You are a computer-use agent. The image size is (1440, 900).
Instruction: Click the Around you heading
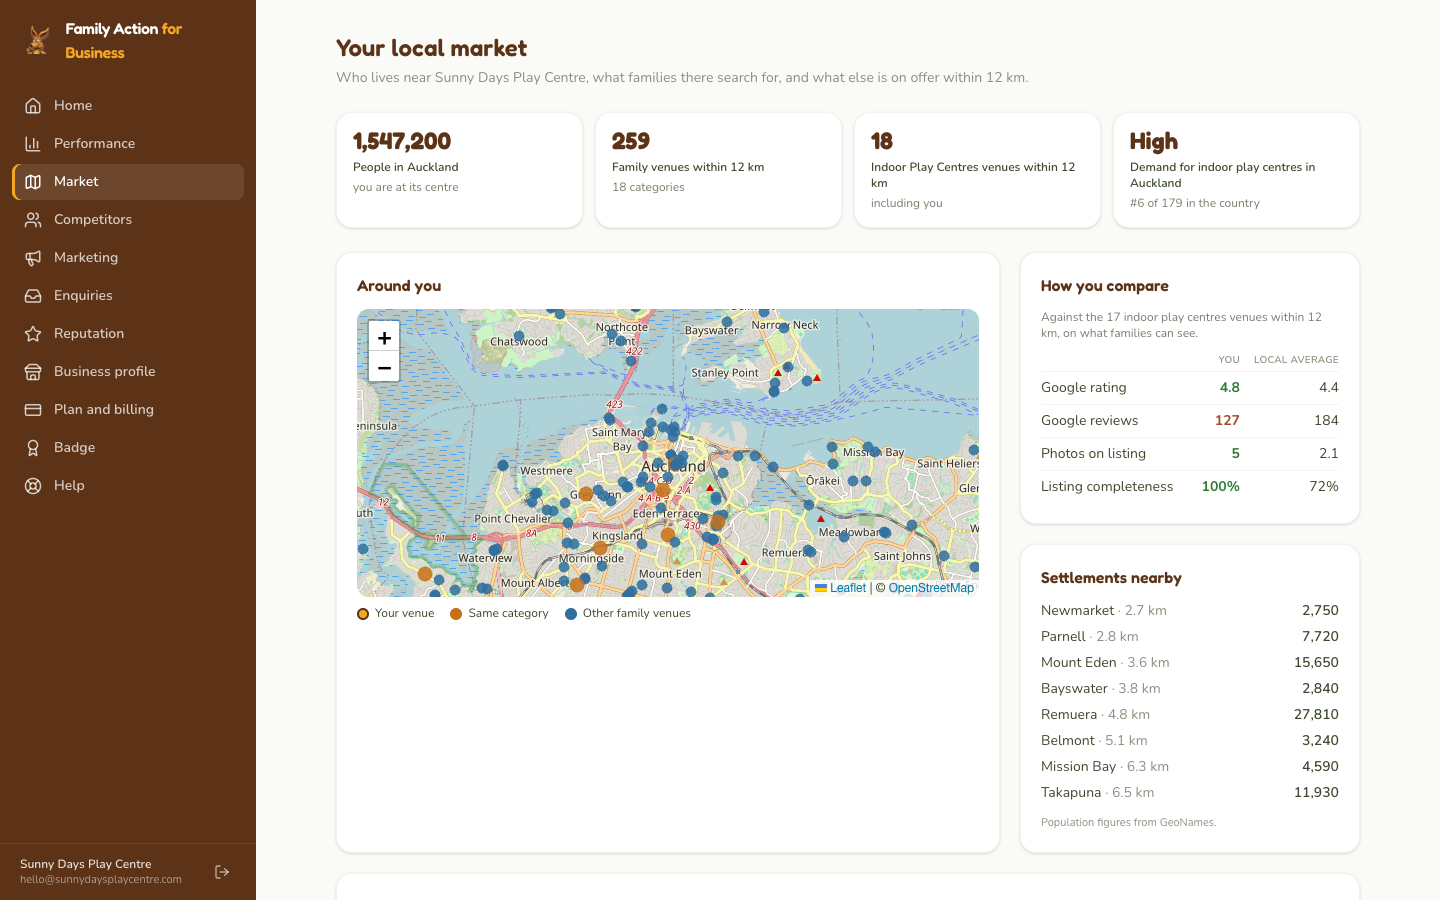tap(399, 286)
